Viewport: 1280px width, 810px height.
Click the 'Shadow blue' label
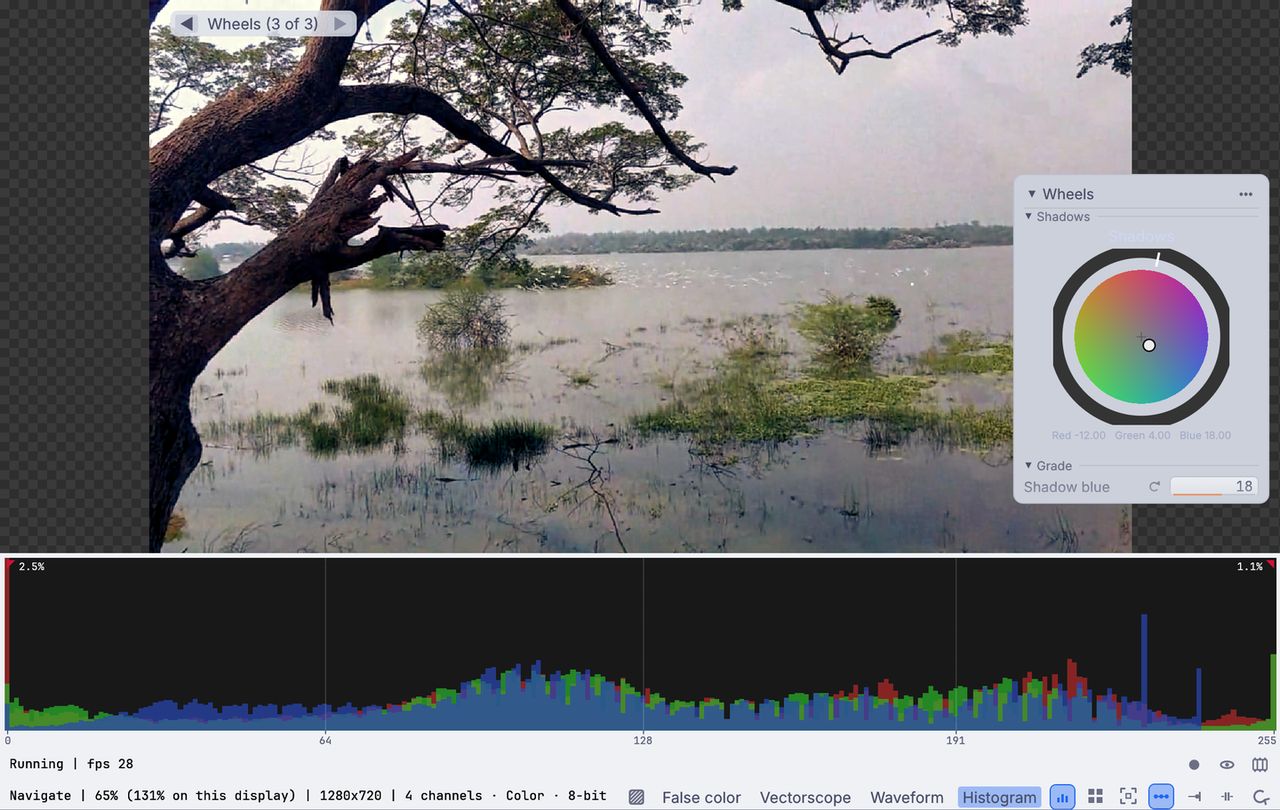pyautogui.click(x=1066, y=487)
